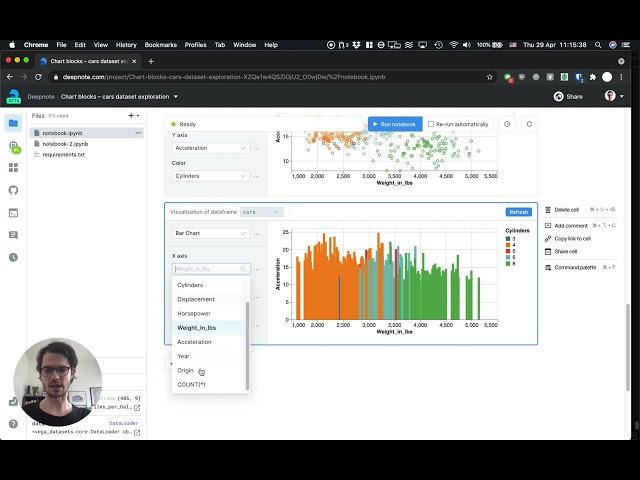Click the page vertical scrollbar
The height and width of the screenshot is (480, 640).
point(628,347)
